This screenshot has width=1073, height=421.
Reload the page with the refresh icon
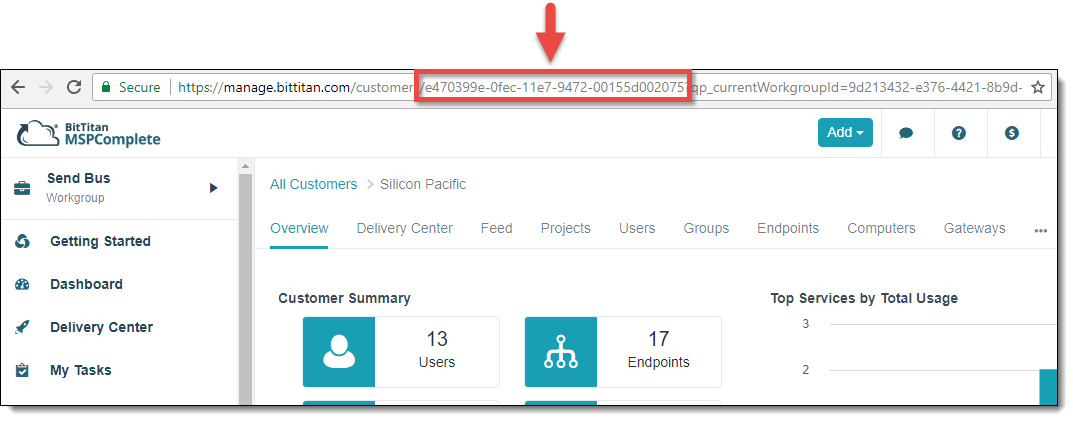(74, 87)
